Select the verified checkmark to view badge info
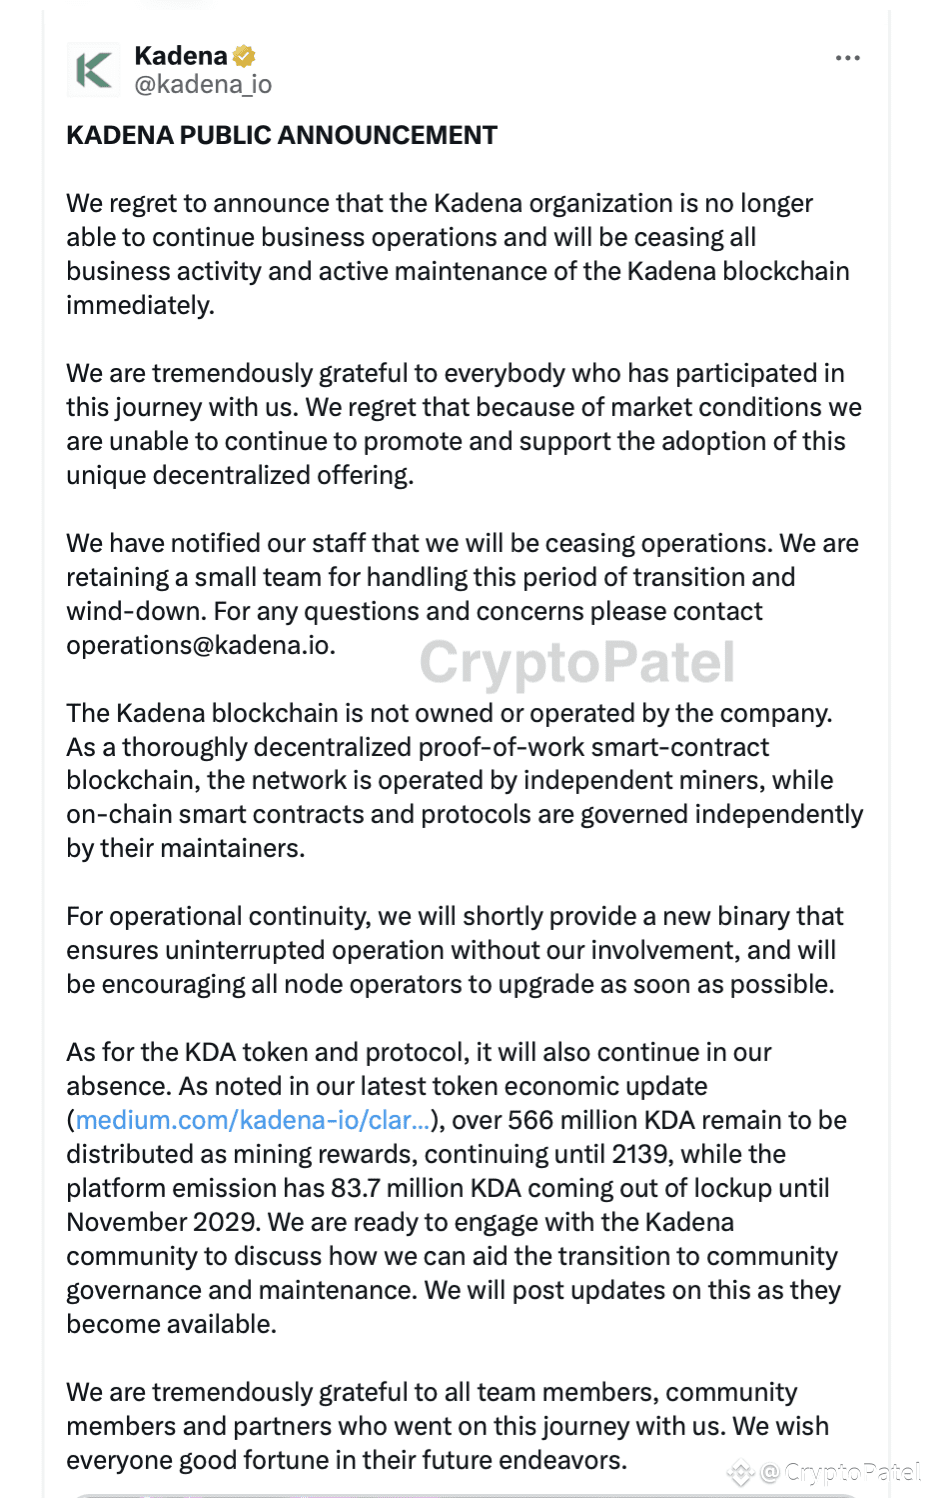 (243, 56)
